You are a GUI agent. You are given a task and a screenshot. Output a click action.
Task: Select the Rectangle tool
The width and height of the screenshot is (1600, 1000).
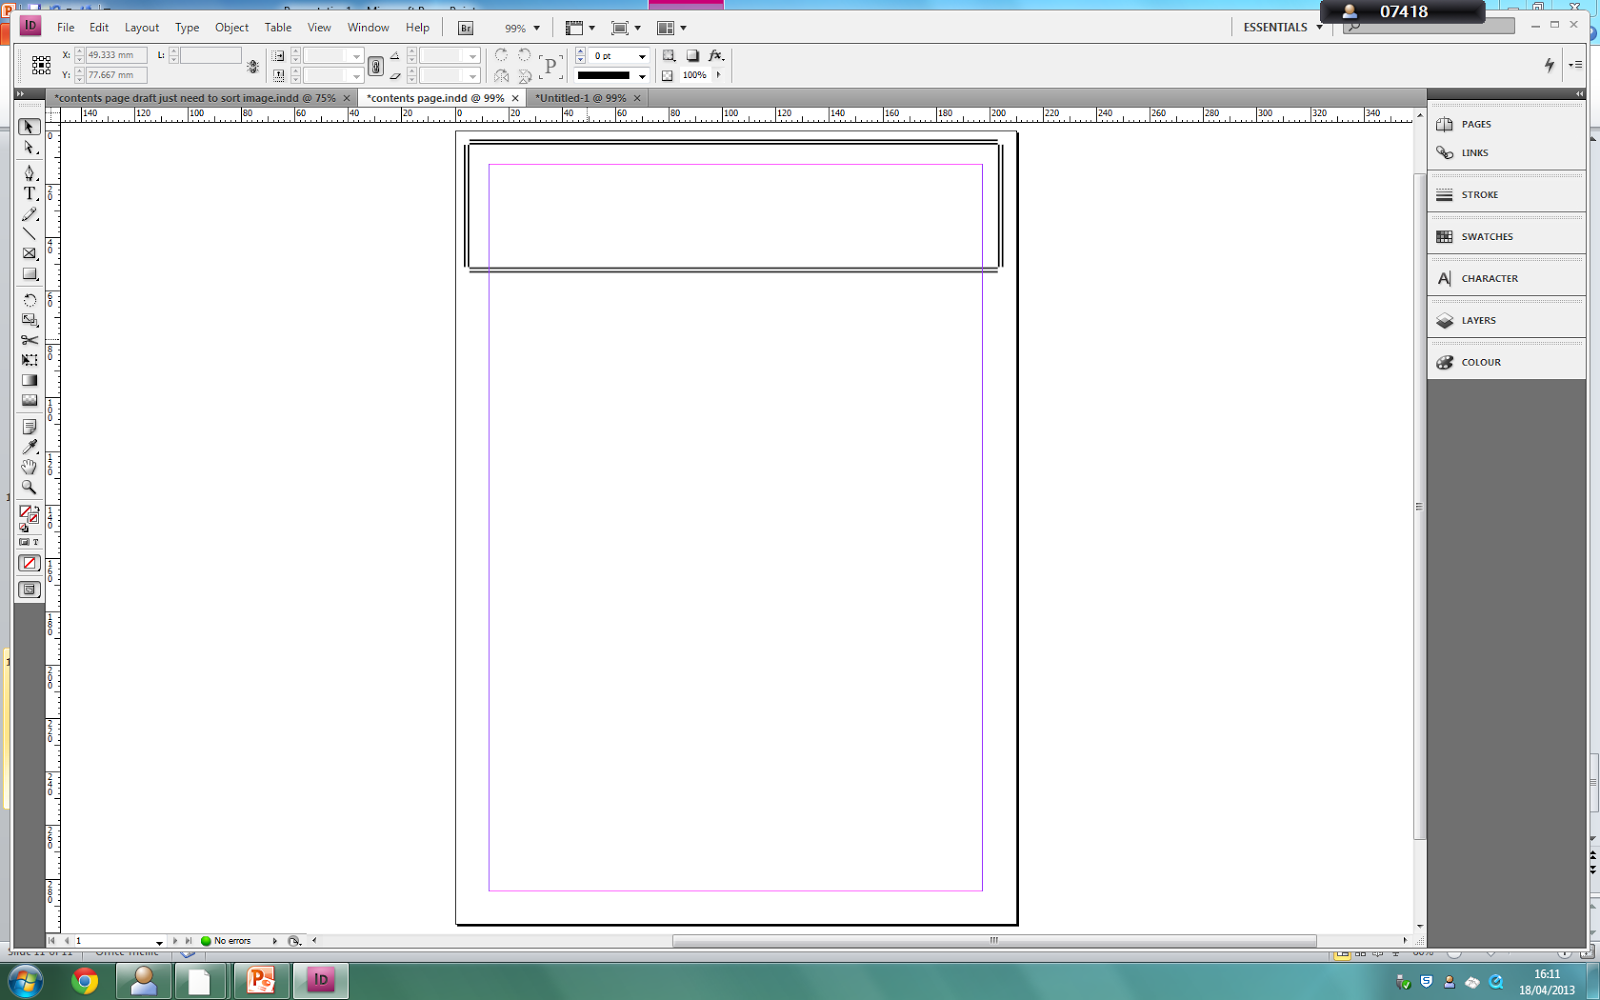coord(29,274)
